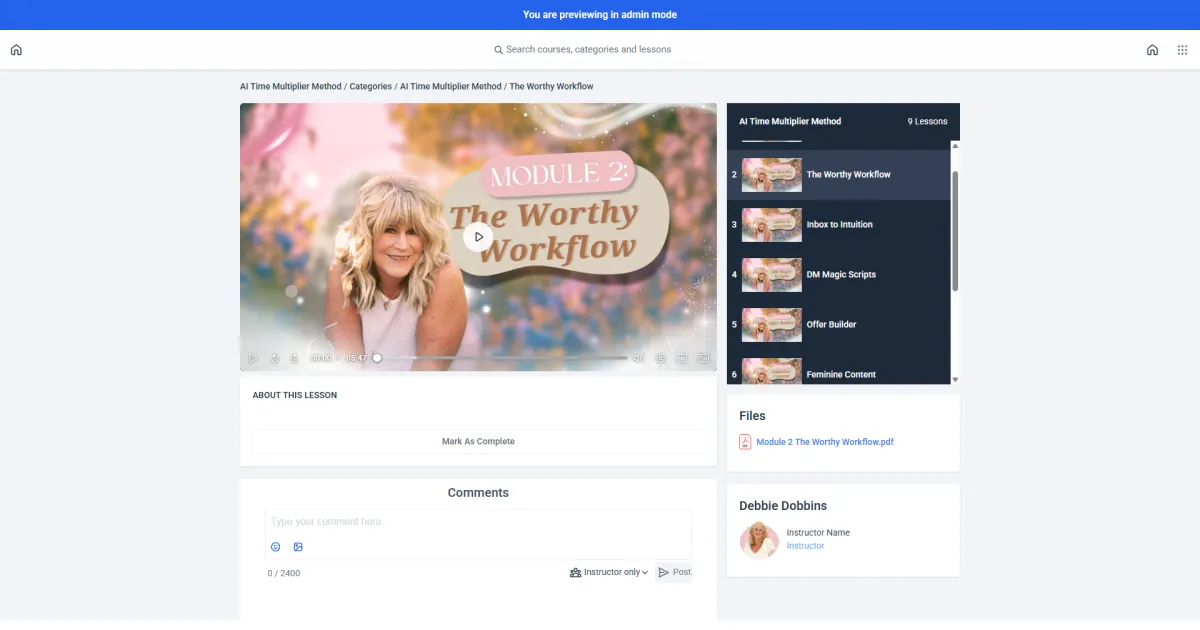The width and height of the screenshot is (1200, 630).
Task: Click the Categories breadcrumb
Action: (370, 87)
